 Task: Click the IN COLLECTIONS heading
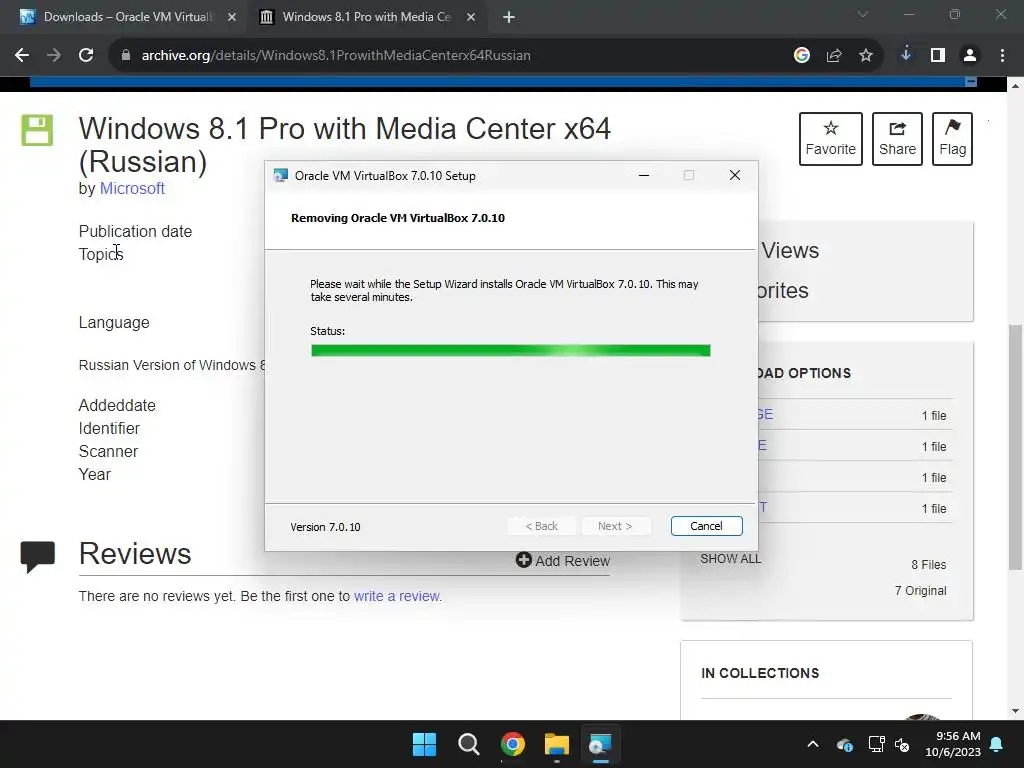click(760, 673)
